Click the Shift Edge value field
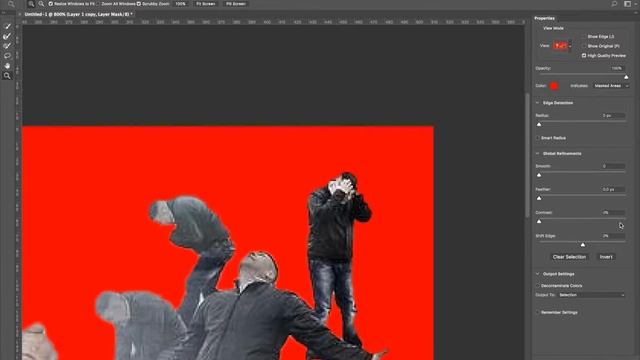 [613, 236]
